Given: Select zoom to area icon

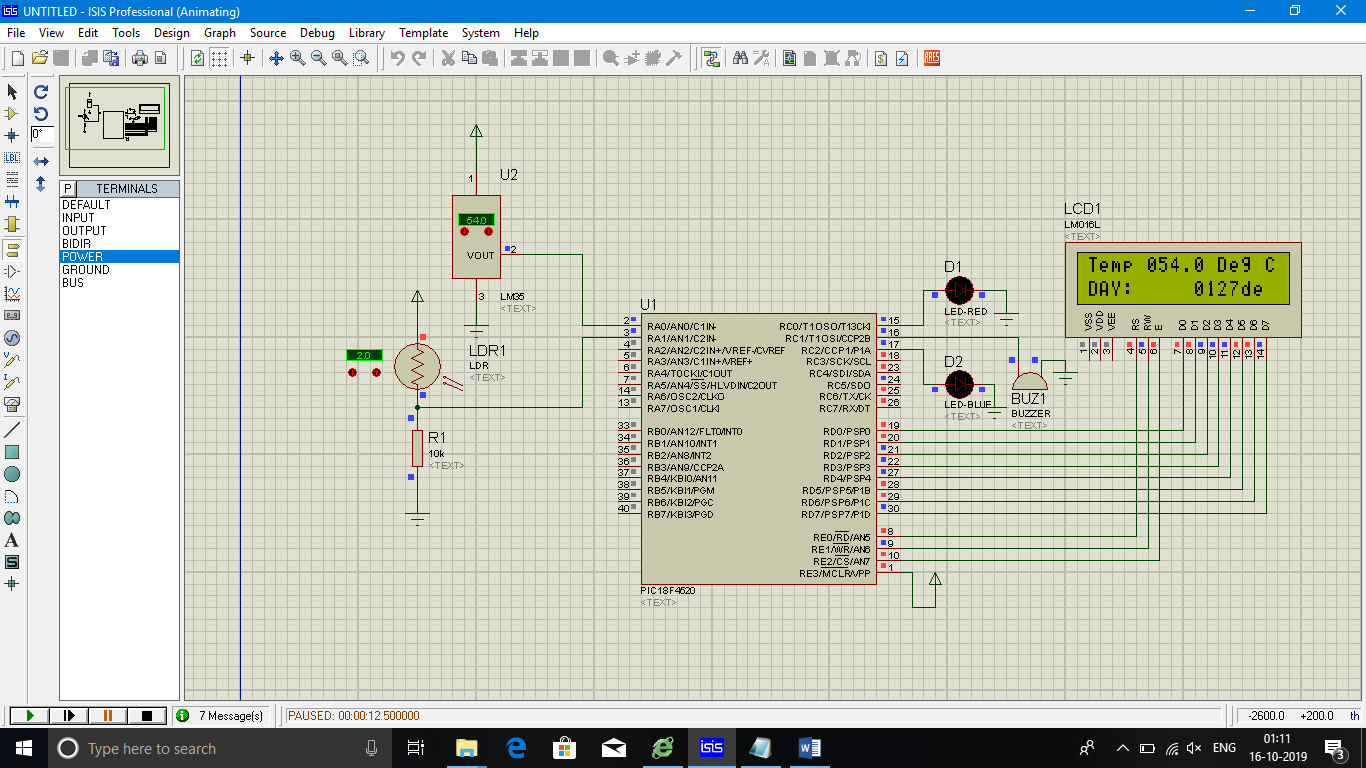Looking at the screenshot, I should tap(361, 58).
